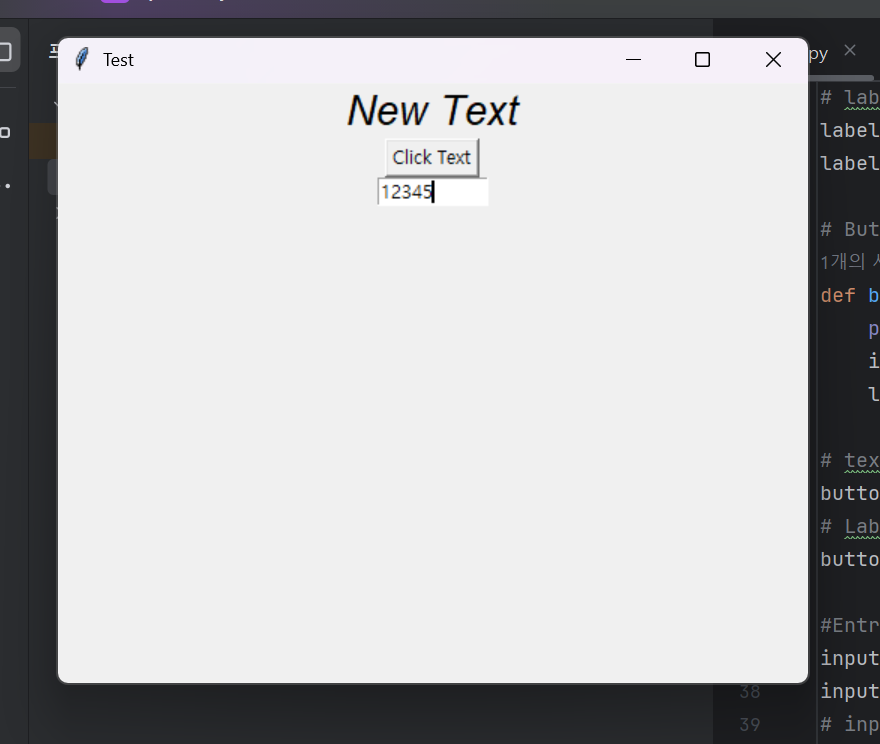The width and height of the screenshot is (880, 744).
Task: Maximize the Test window
Action: pyautogui.click(x=702, y=59)
